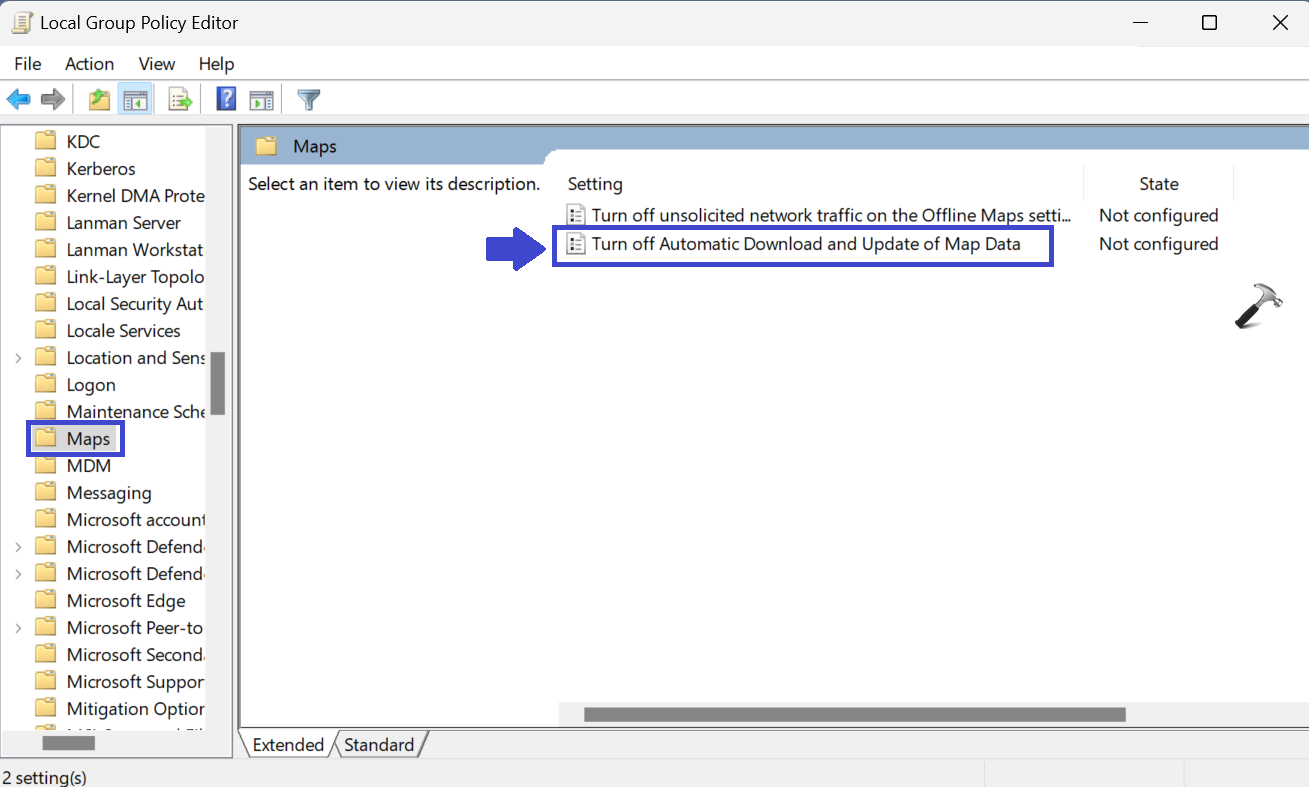Switch to the Standard tab

[379, 745]
